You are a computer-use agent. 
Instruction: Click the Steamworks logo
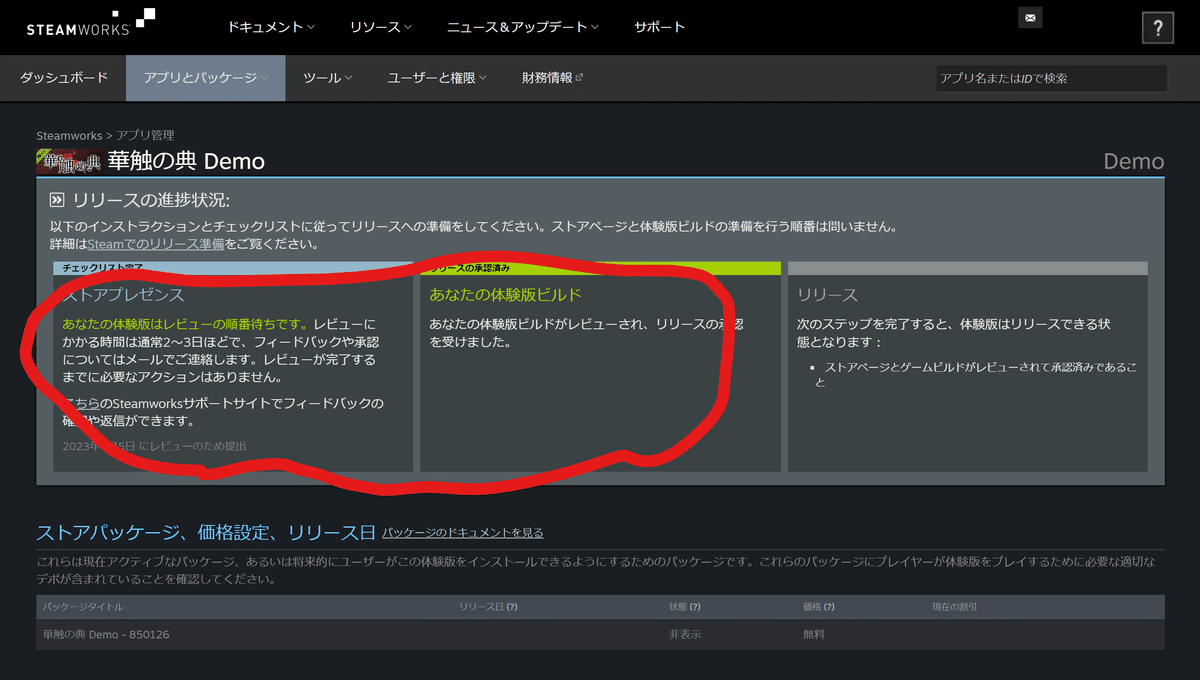point(91,22)
